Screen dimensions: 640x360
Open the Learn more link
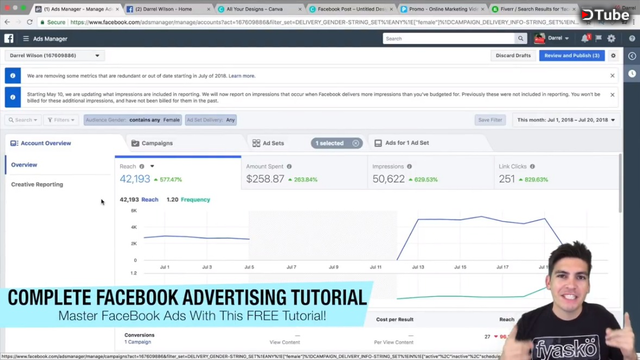[242, 76]
